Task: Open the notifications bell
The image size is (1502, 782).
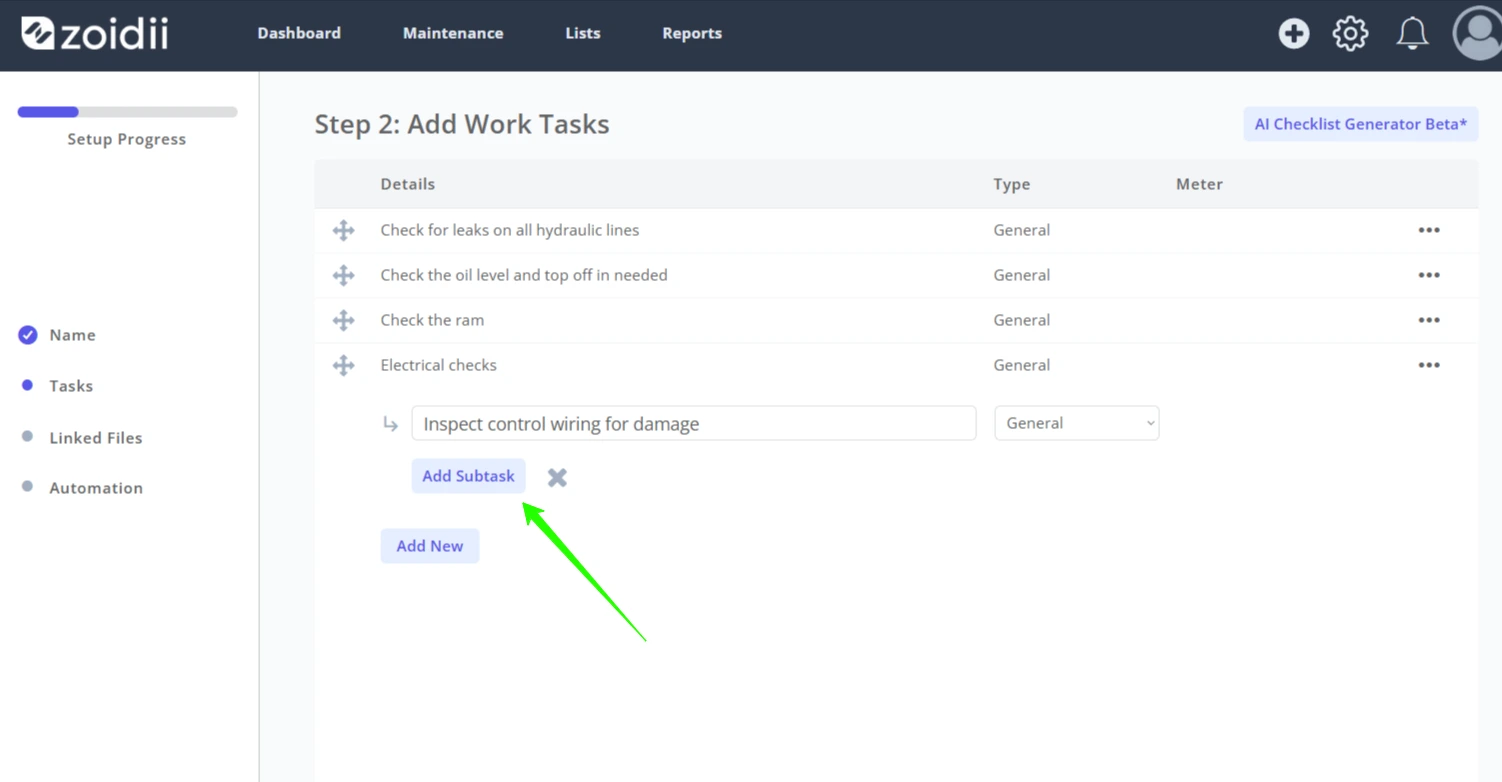Action: [x=1412, y=33]
